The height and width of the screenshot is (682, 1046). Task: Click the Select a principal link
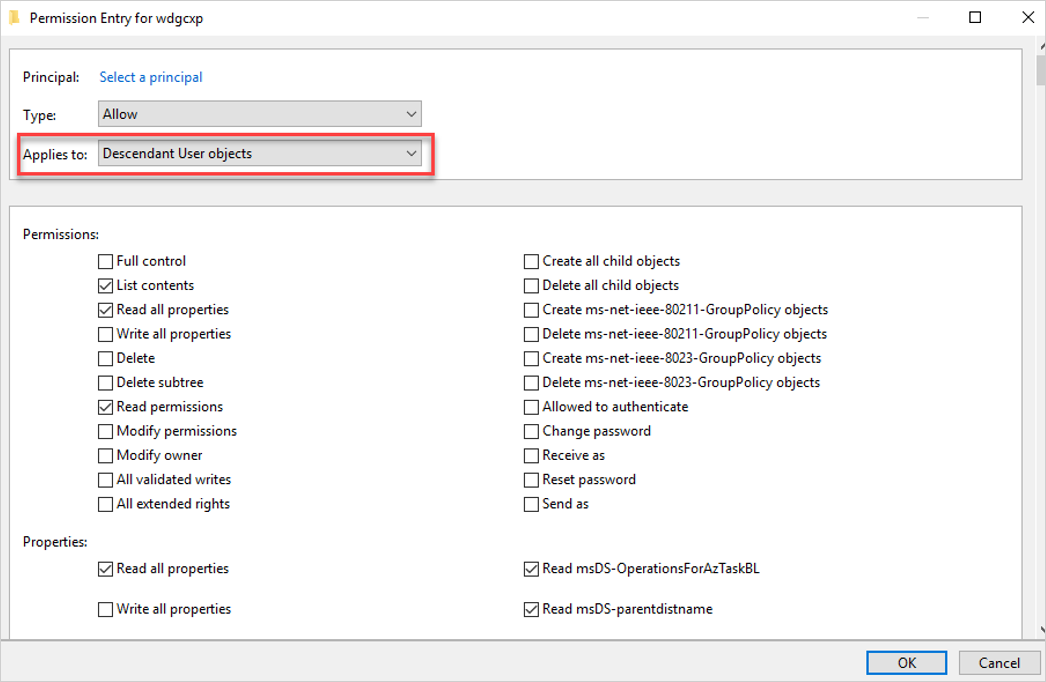(x=151, y=77)
